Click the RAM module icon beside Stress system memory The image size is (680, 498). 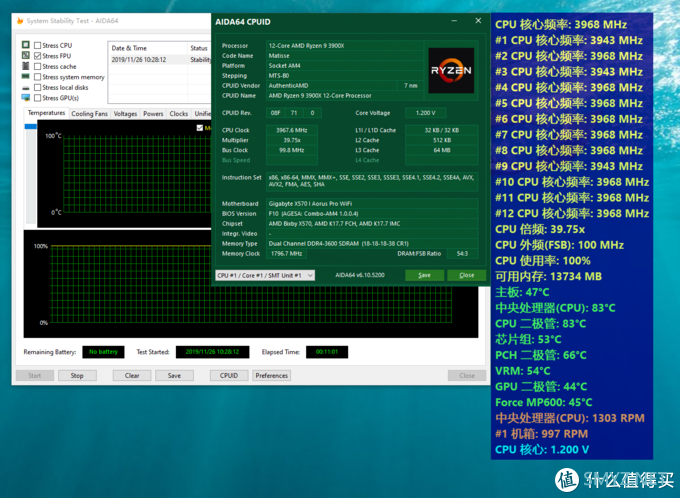click(x=26, y=77)
